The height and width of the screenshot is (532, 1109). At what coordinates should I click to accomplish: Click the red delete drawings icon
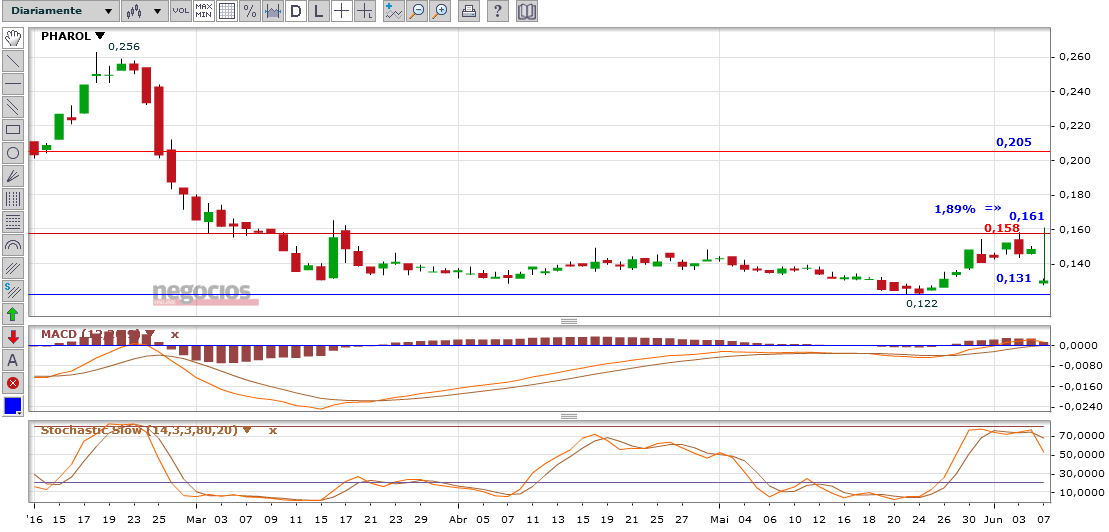(13, 383)
